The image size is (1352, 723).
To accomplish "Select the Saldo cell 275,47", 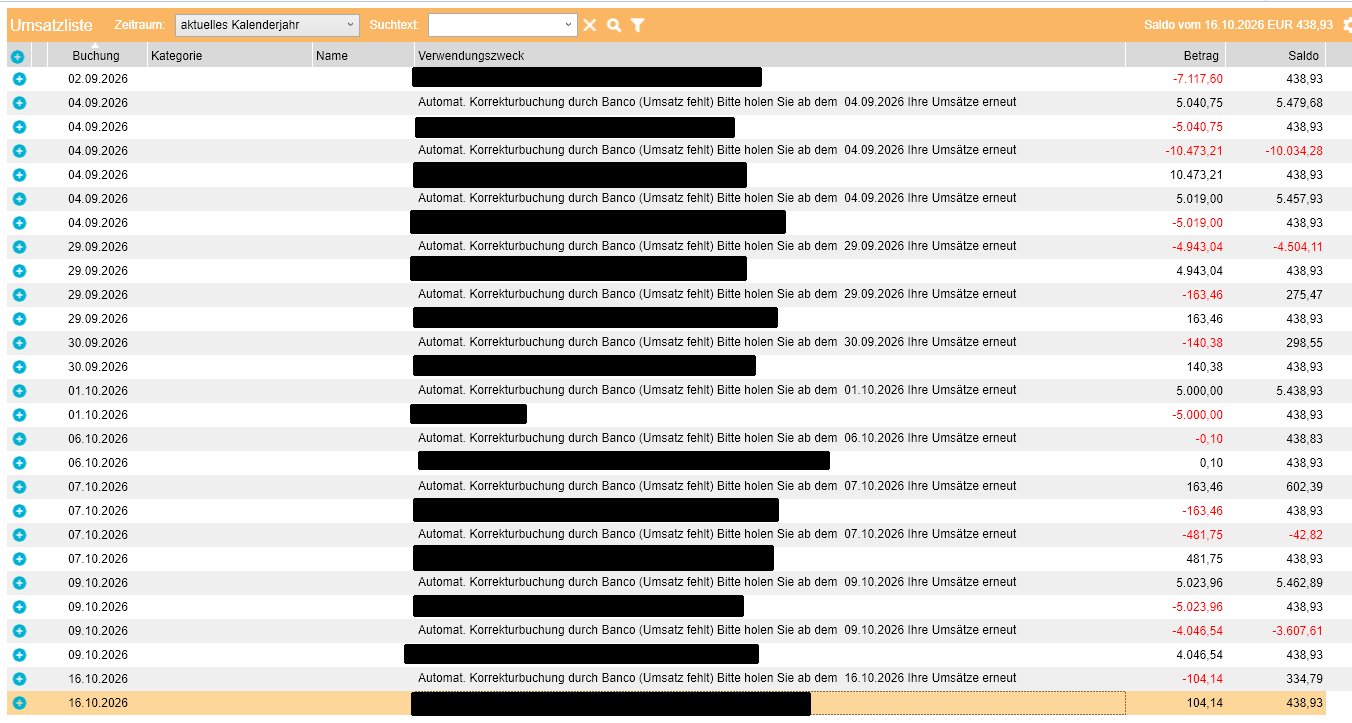I will pos(1304,295).
